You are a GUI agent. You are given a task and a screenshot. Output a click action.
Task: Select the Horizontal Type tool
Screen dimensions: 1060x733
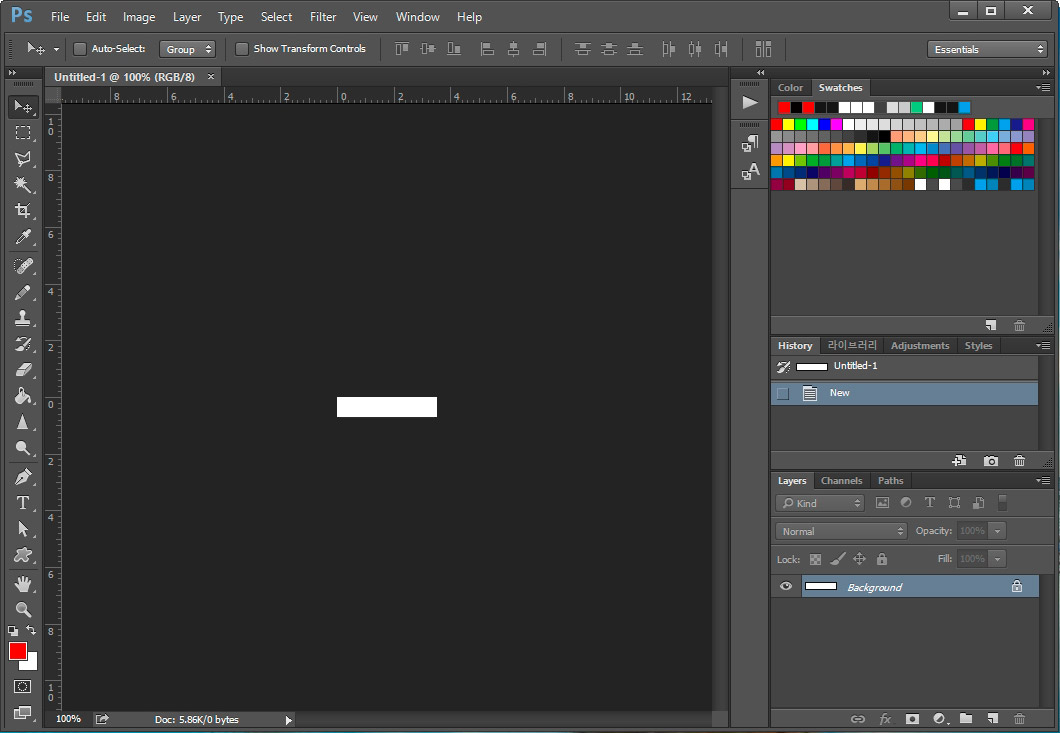point(23,503)
